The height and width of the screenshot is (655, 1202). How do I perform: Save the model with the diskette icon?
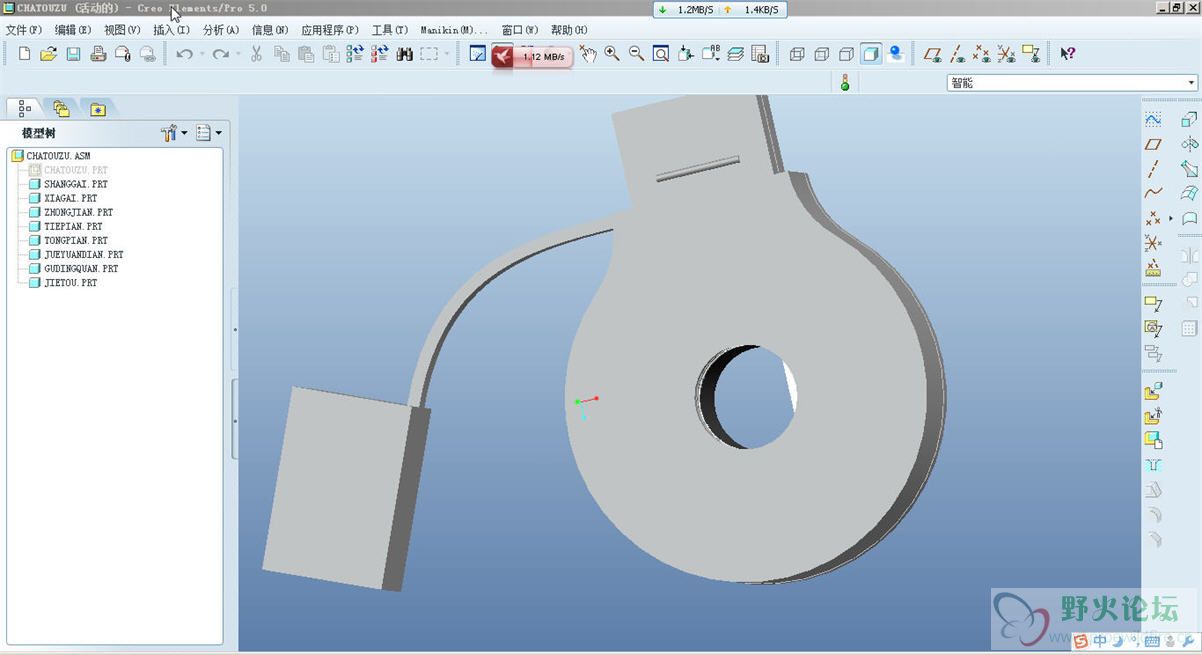73,54
